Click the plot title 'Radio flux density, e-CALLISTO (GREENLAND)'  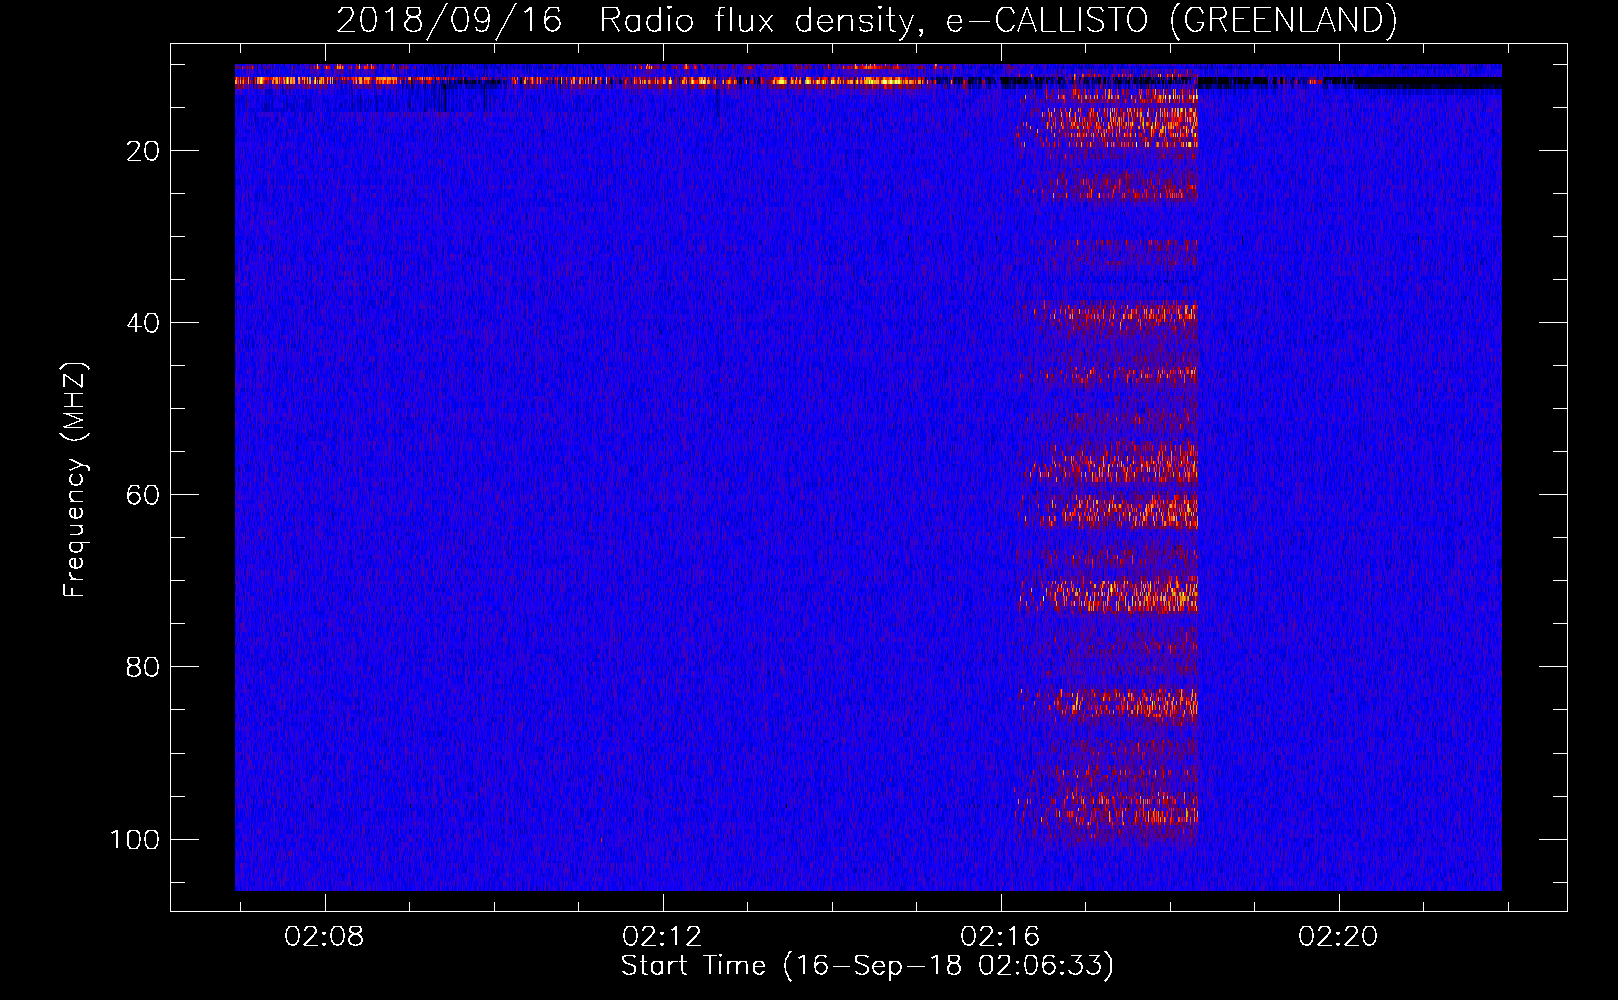997,20
